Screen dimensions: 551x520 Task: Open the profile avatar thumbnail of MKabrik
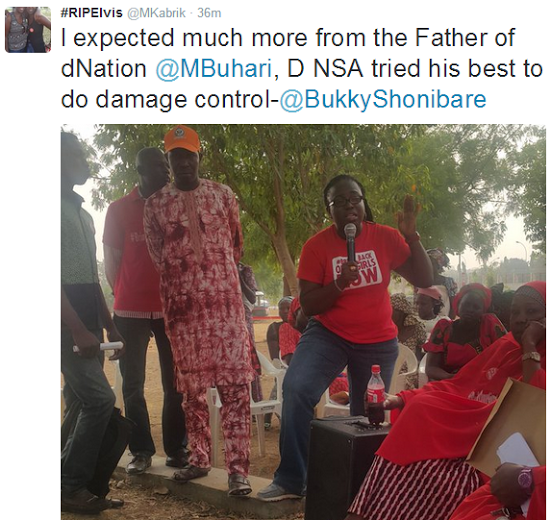pos(28,30)
